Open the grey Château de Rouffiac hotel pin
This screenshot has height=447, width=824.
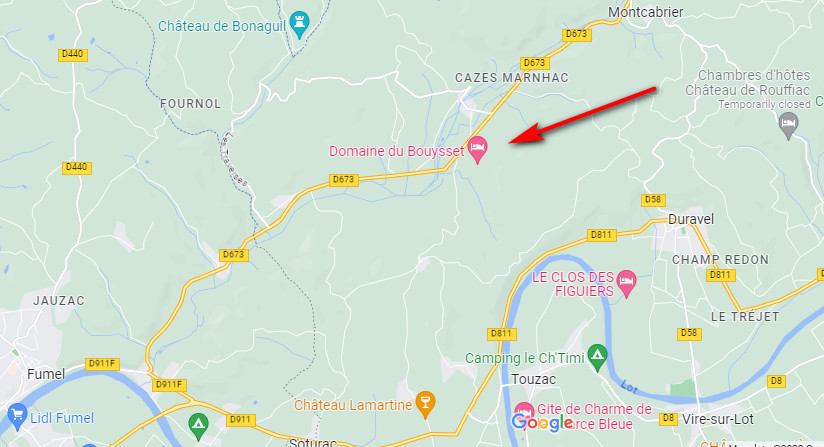788,125
